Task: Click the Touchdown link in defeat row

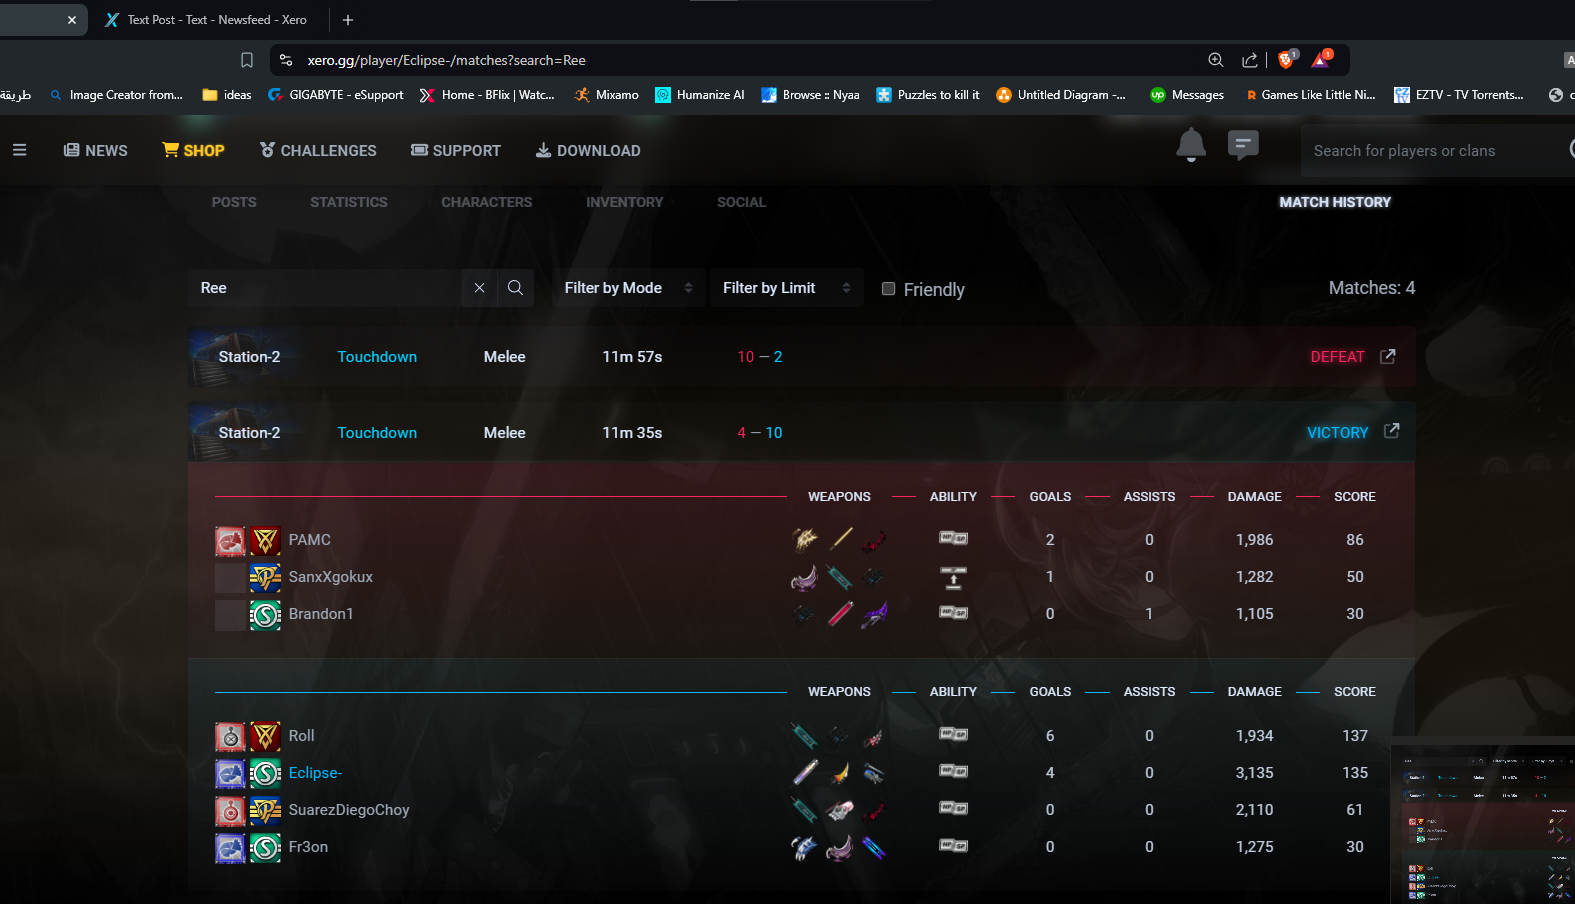Action: [x=377, y=357]
